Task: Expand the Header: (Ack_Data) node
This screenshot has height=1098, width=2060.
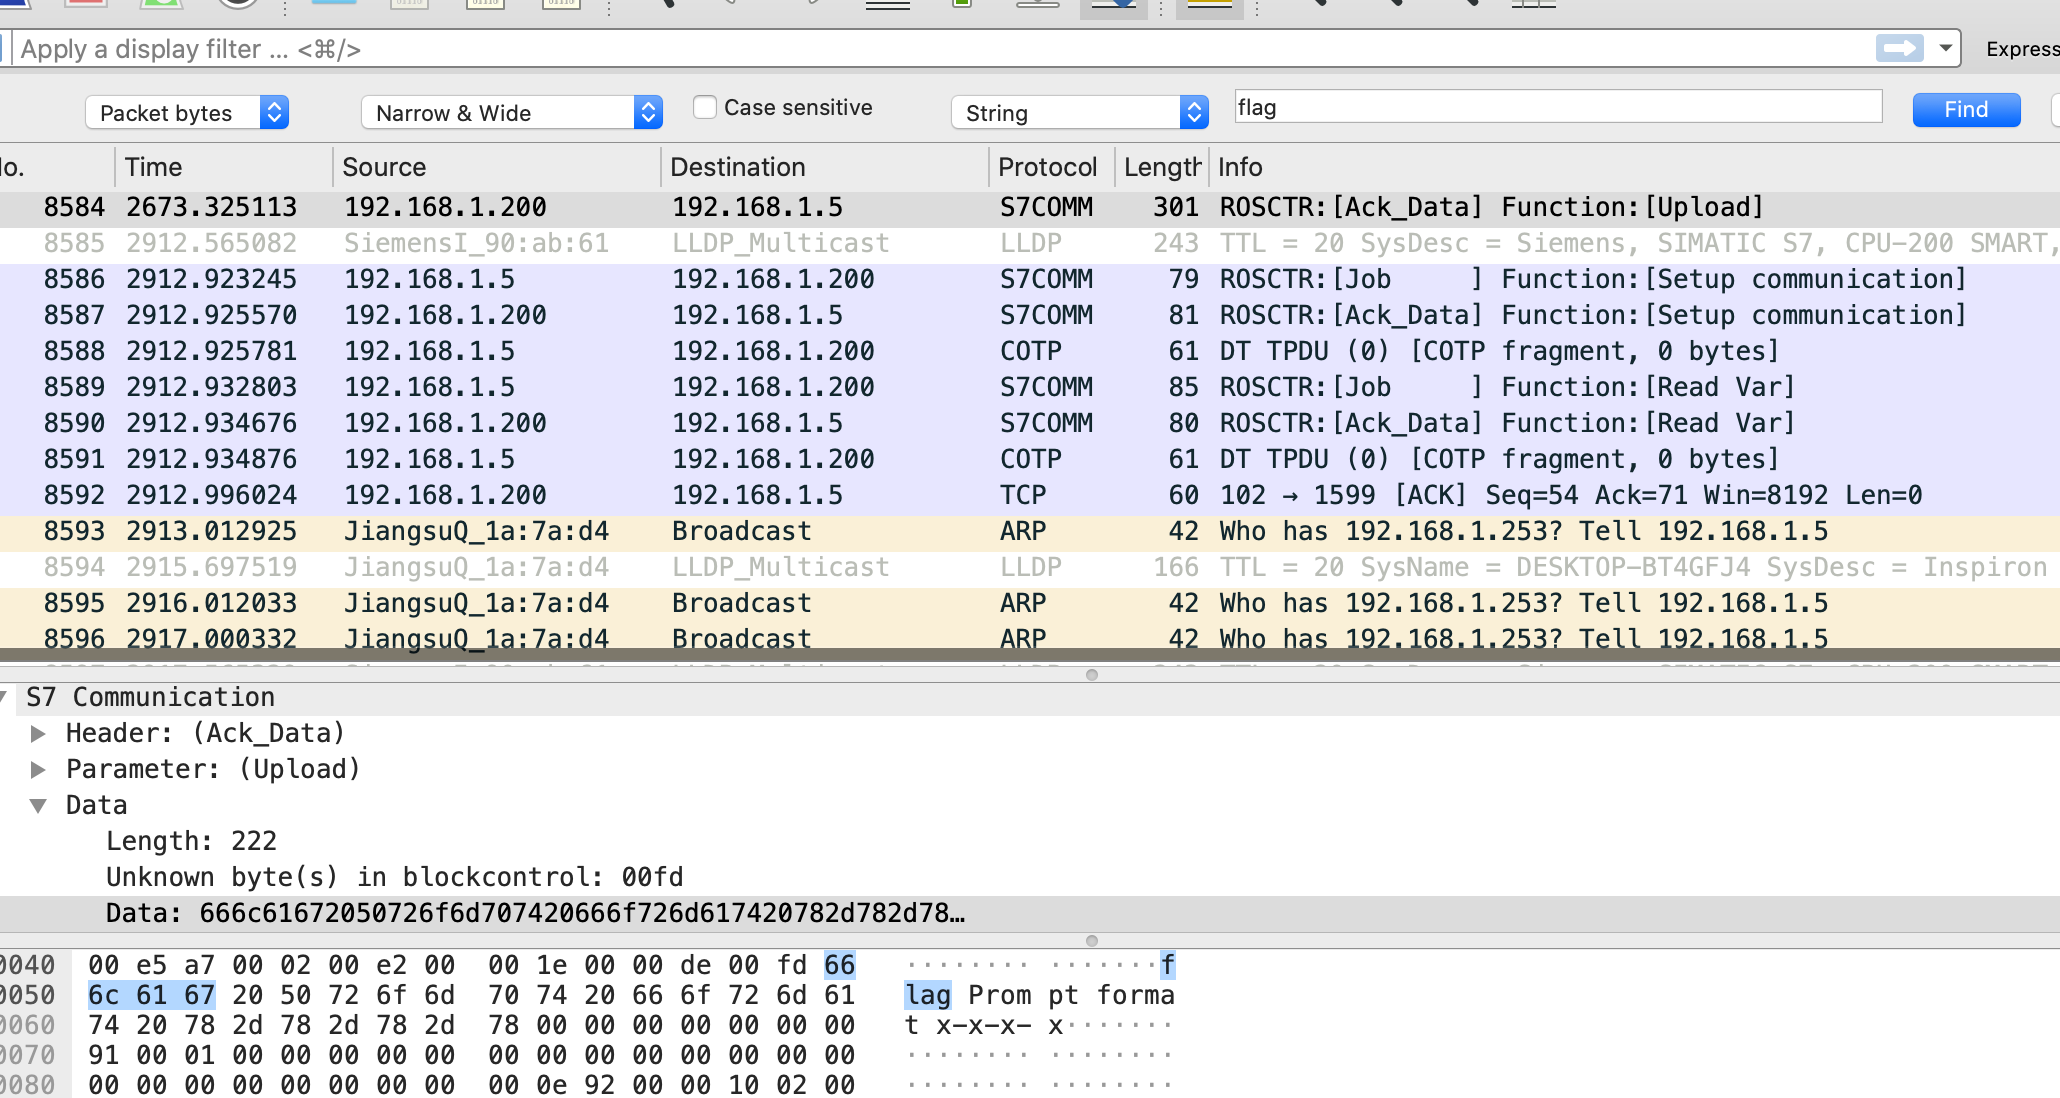Action: (x=38, y=733)
